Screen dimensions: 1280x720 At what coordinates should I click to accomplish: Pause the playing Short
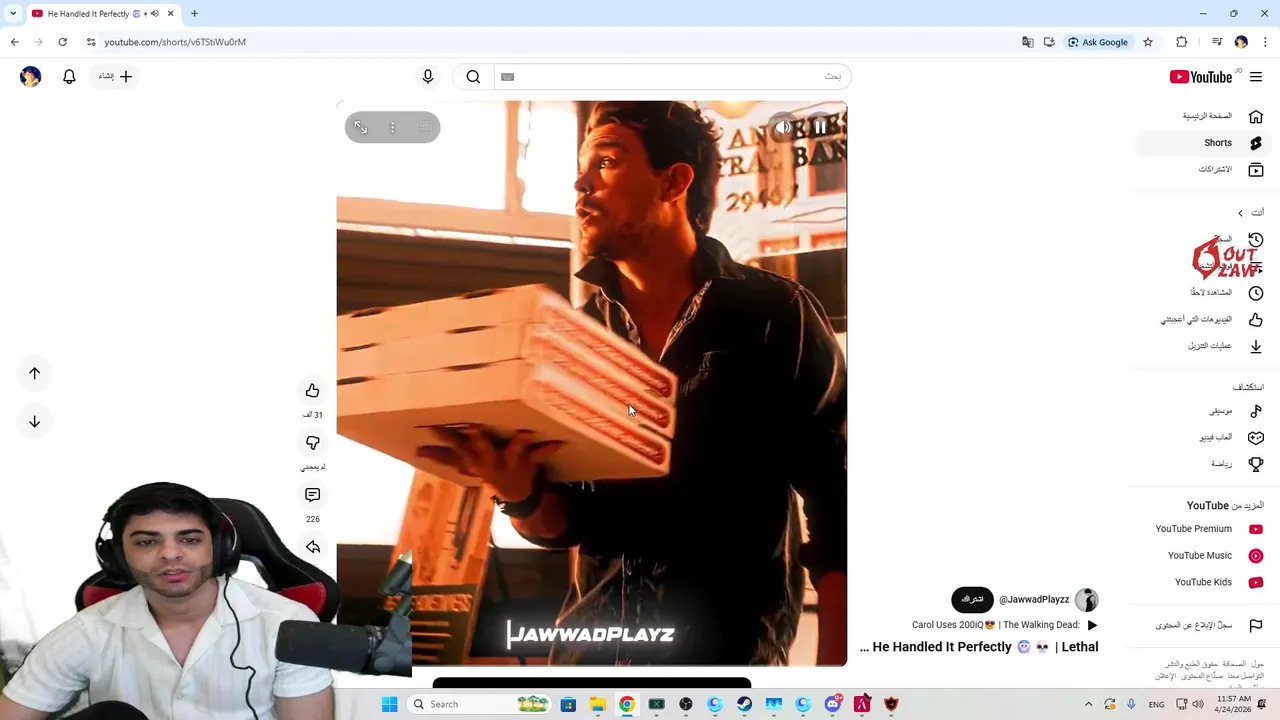(x=820, y=127)
